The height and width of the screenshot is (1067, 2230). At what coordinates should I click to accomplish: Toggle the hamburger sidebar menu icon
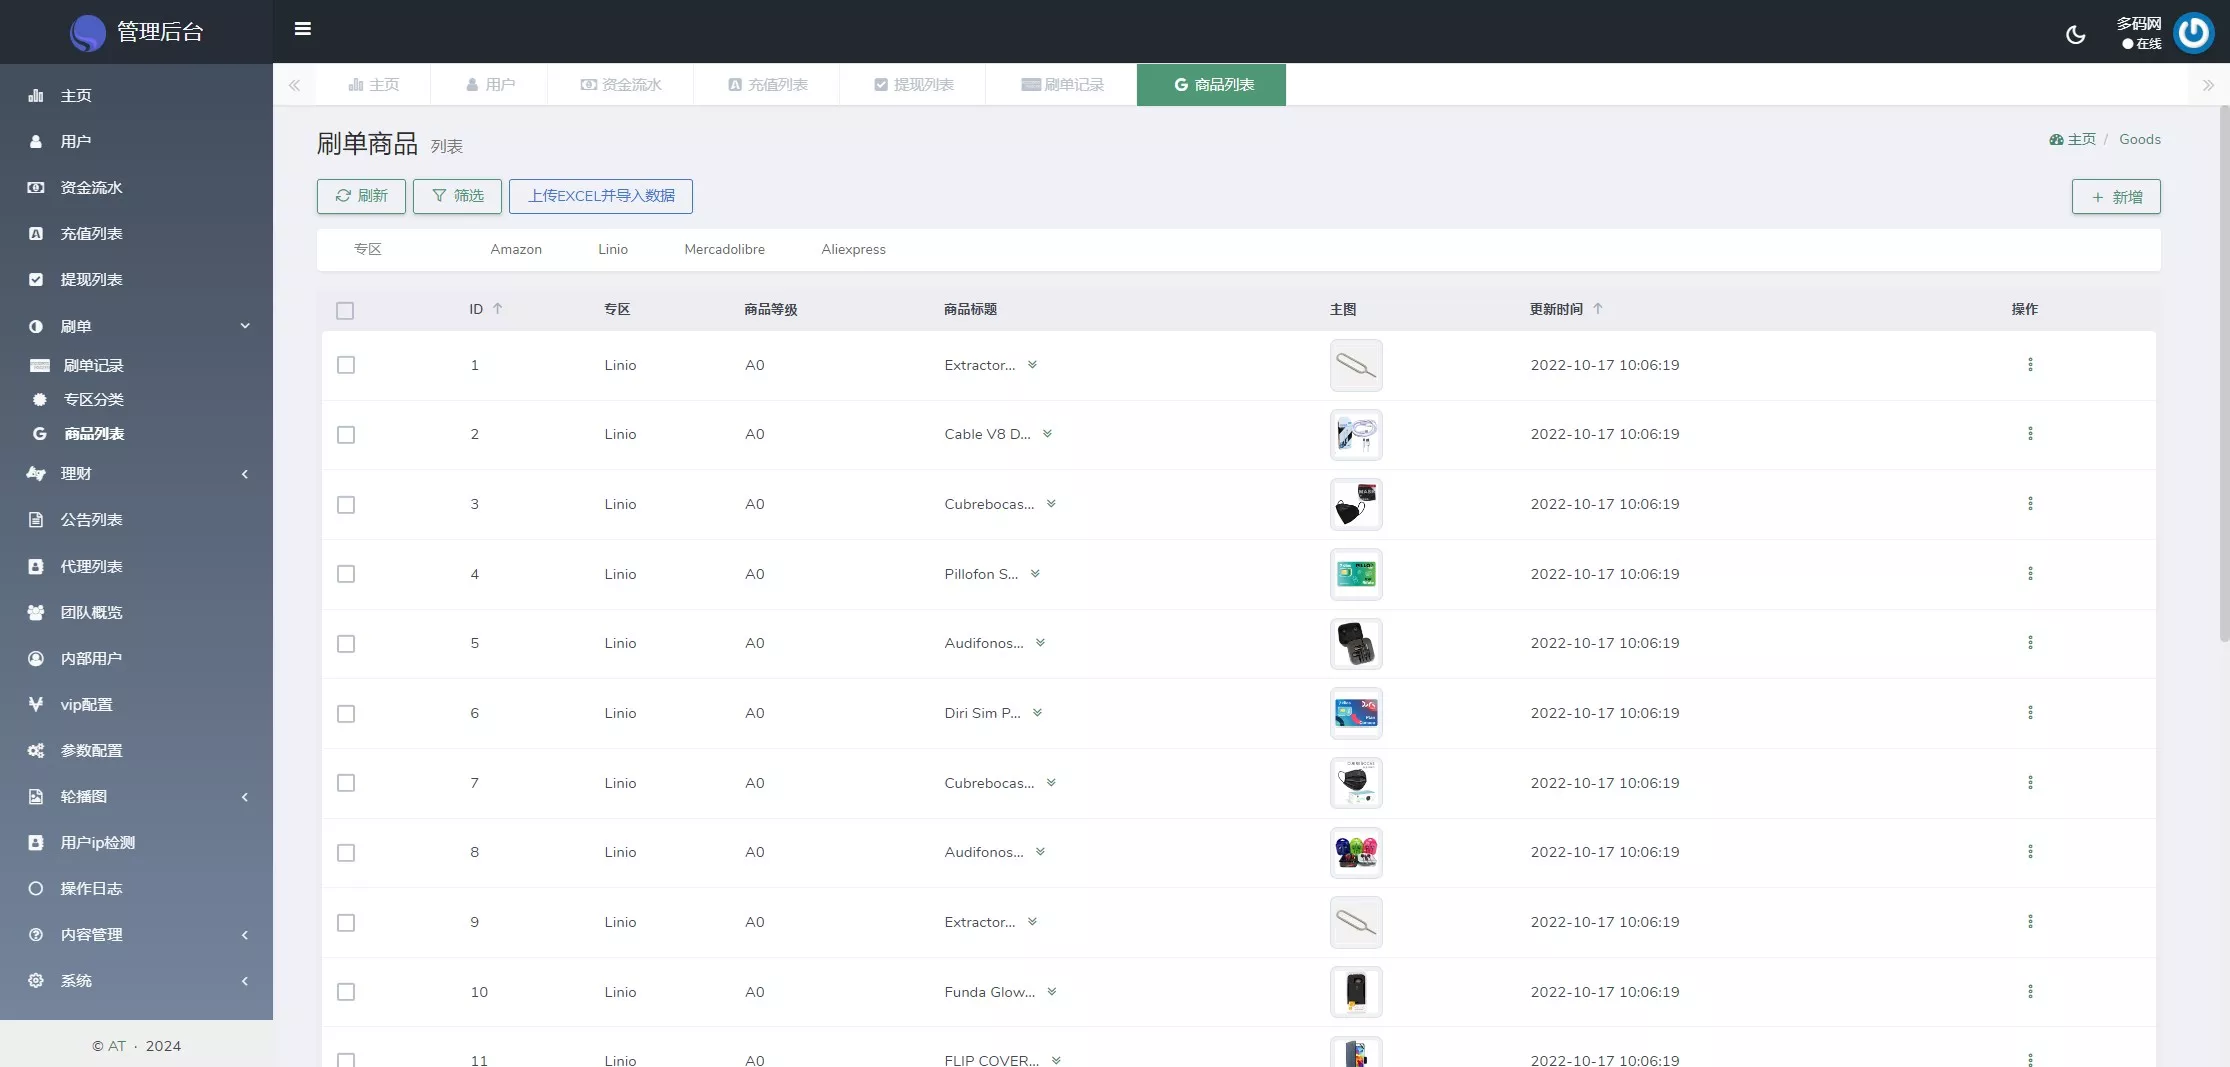[x=302, y=29]
